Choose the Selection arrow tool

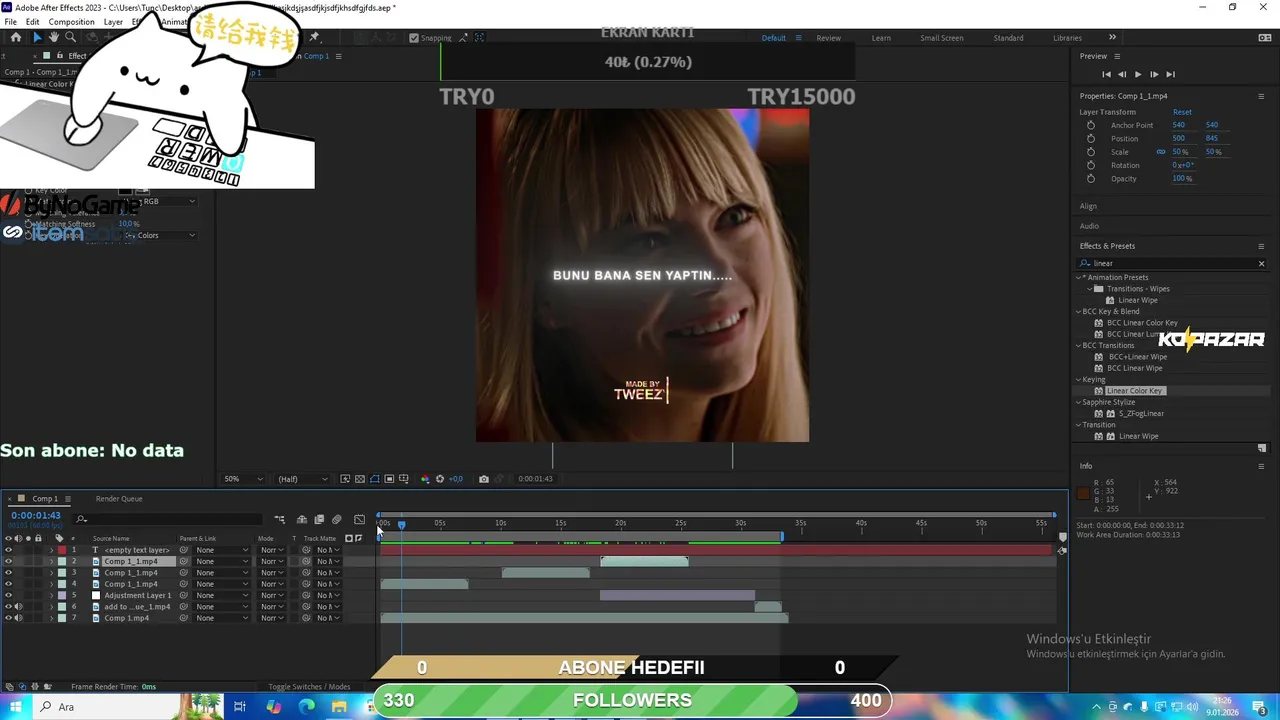[37, 37]
